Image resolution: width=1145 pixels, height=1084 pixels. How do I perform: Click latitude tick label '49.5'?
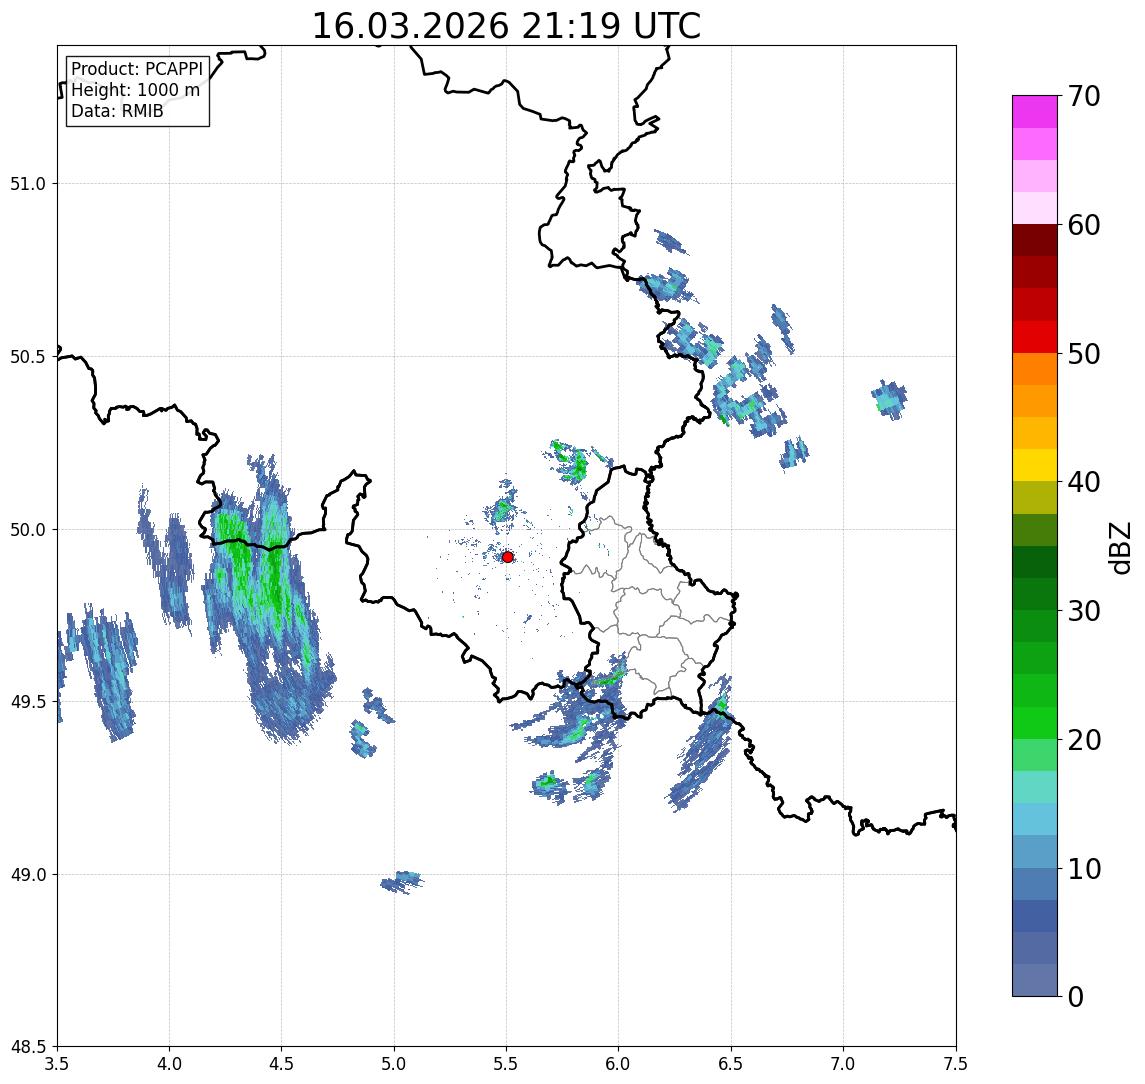tap(27, 702)
